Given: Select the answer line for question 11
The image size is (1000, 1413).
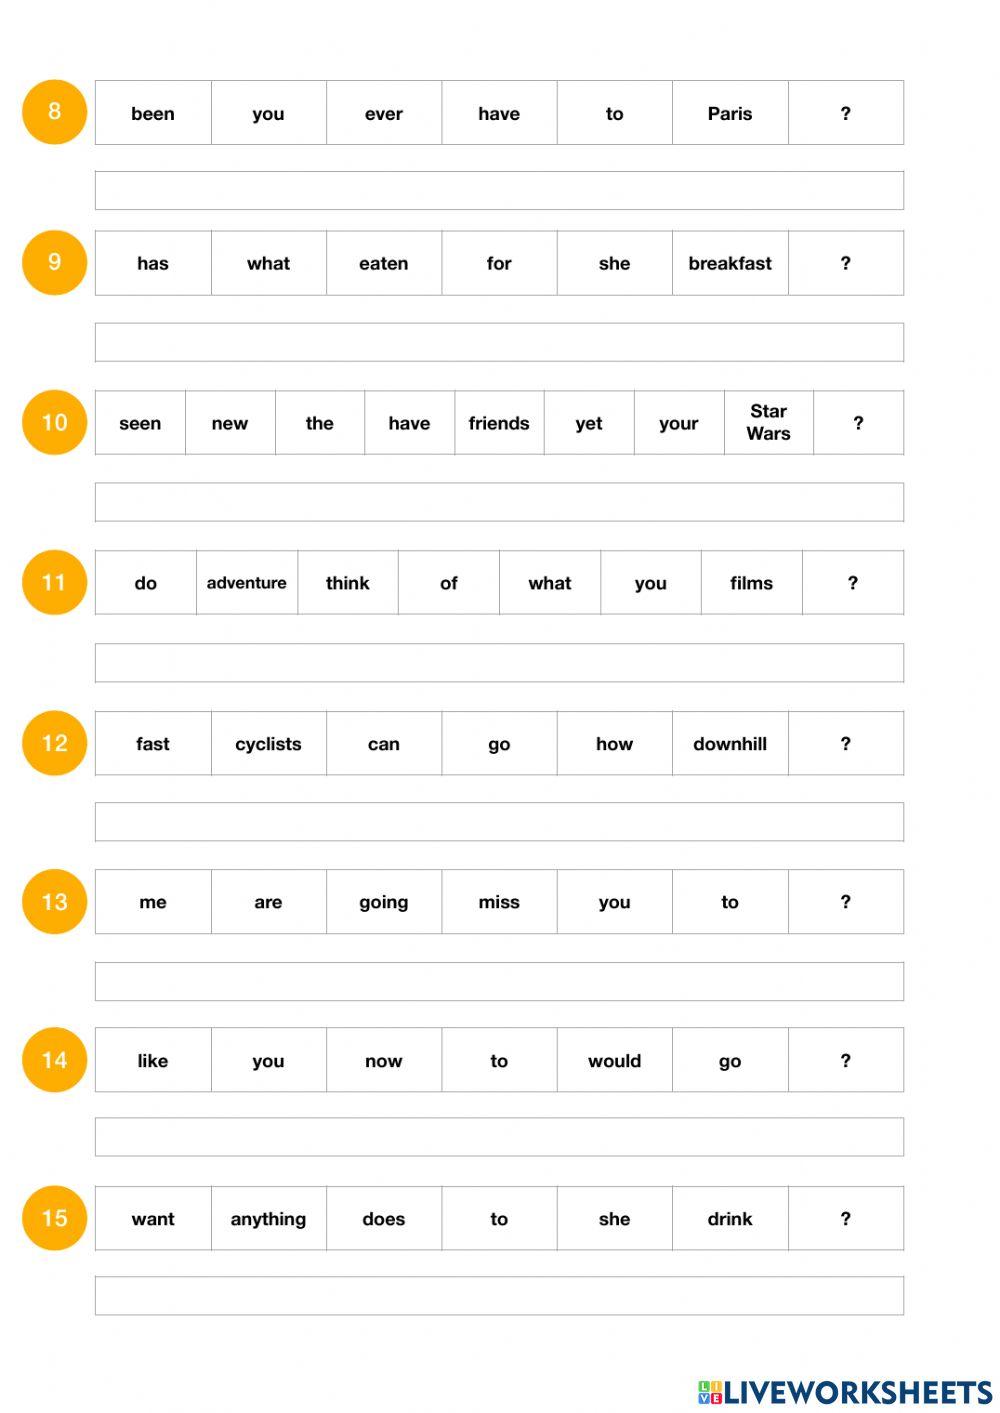Looking at the screenshot, I should pos(499,663).
